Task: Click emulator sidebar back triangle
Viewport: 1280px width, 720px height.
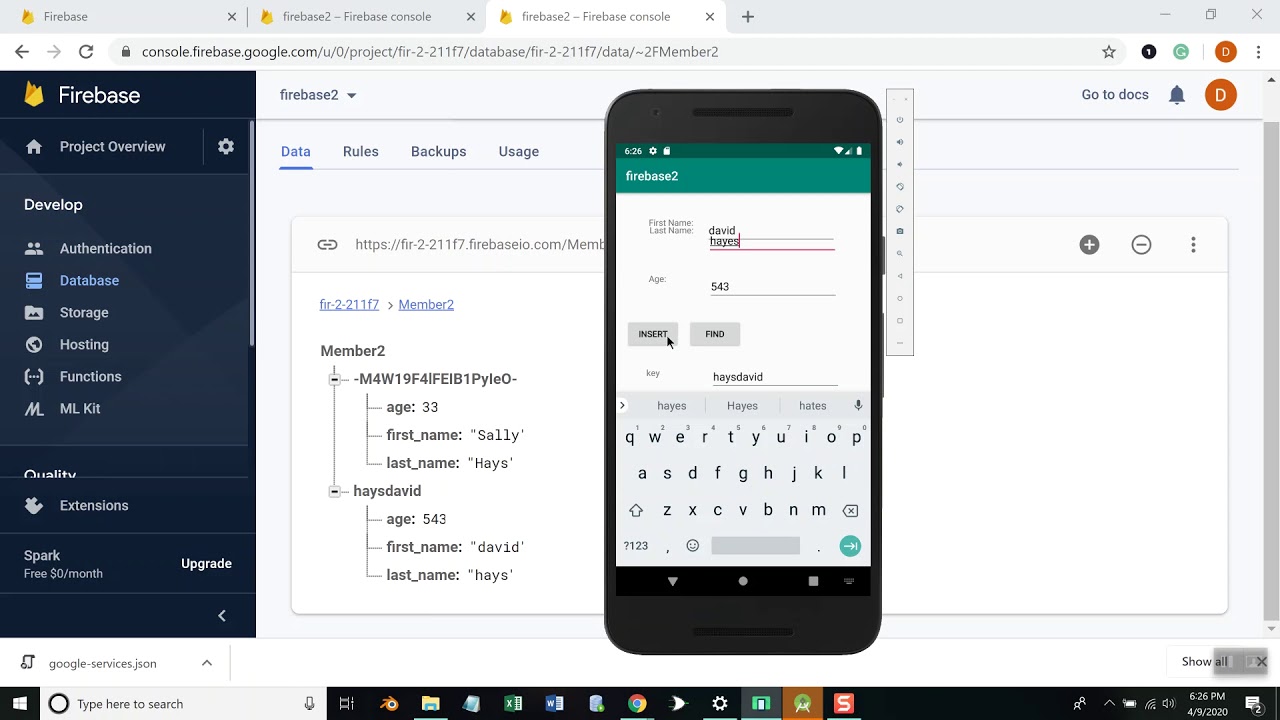Action: point(900,276)
